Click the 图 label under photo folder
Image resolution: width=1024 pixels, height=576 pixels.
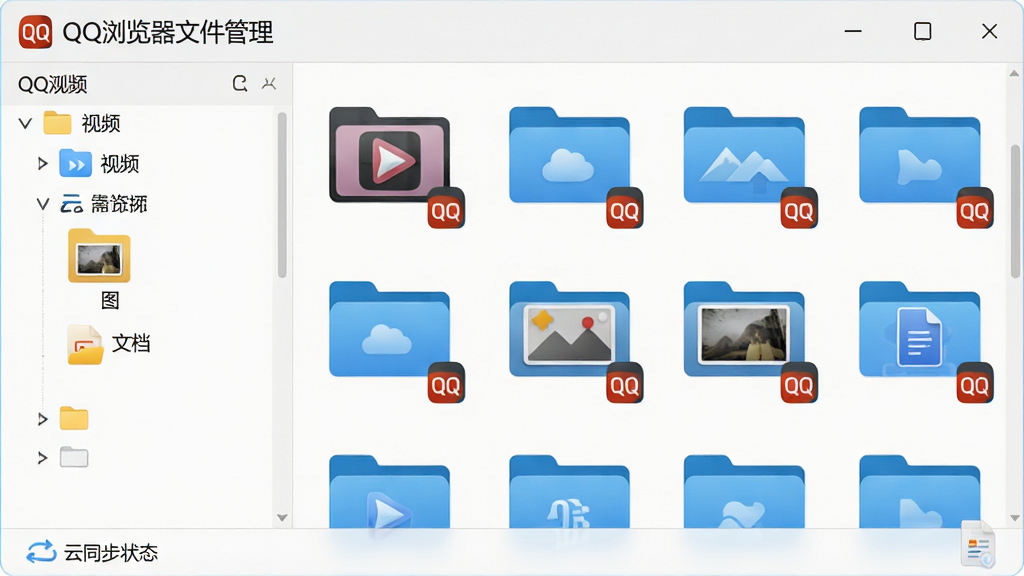[x=110, y=300]
